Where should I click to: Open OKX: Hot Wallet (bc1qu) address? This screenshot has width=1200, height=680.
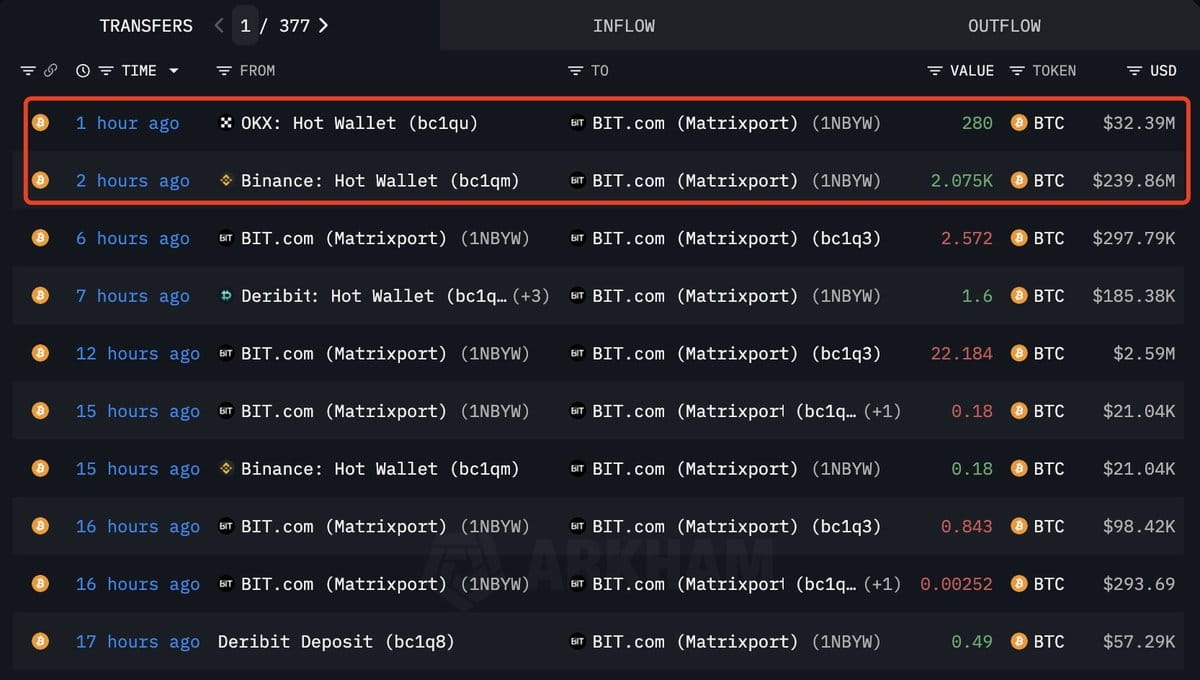coord(359,123)
